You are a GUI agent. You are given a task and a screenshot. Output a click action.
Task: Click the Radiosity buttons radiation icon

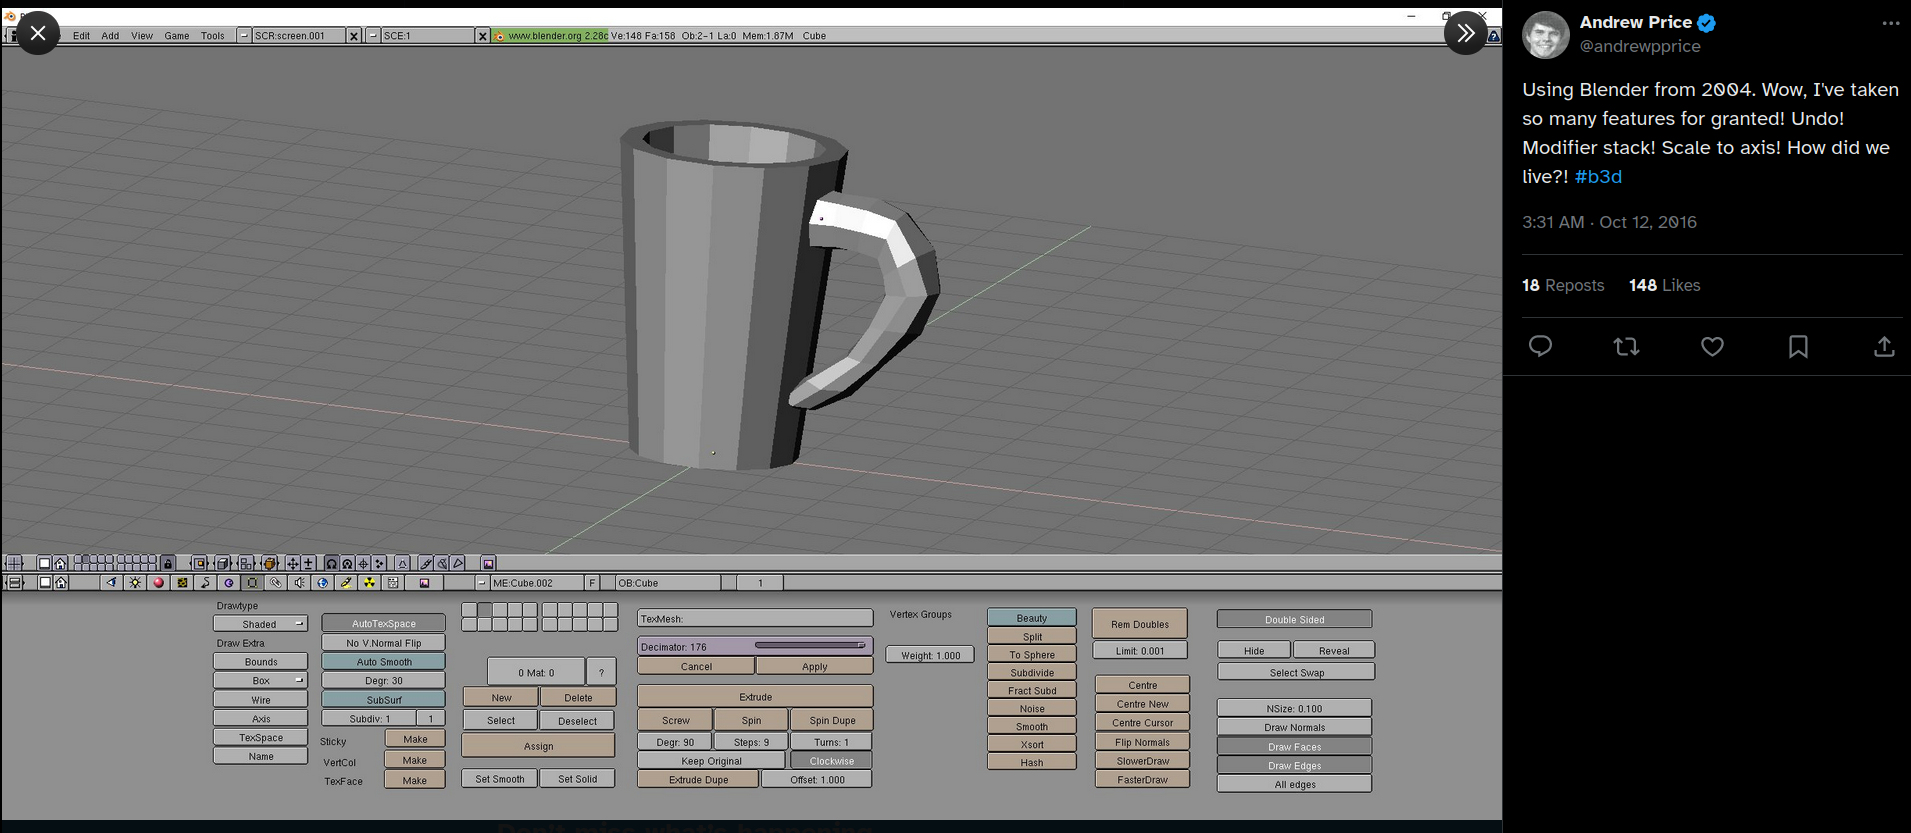[369, 583]
